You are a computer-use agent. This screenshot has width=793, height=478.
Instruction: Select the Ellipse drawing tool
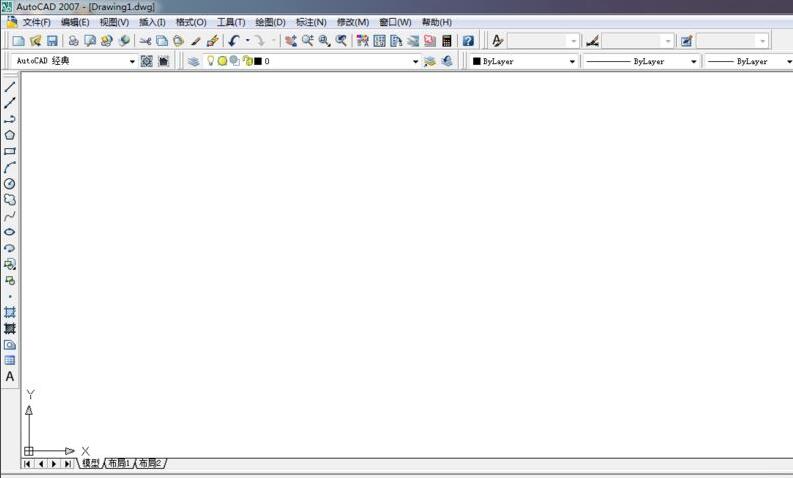click(10, 232)
